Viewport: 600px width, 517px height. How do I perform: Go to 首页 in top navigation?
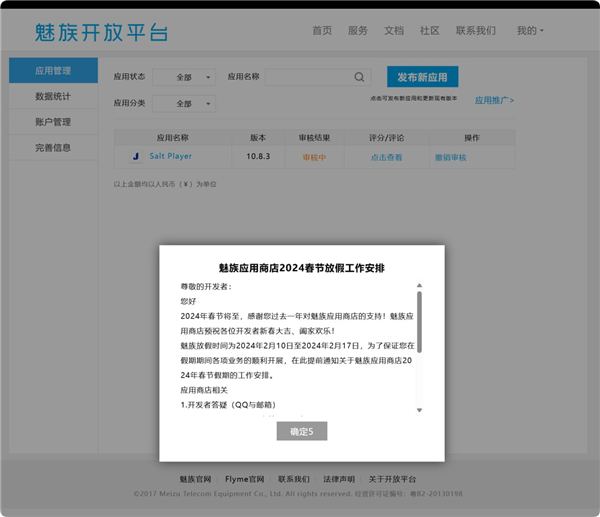[322, 31]
